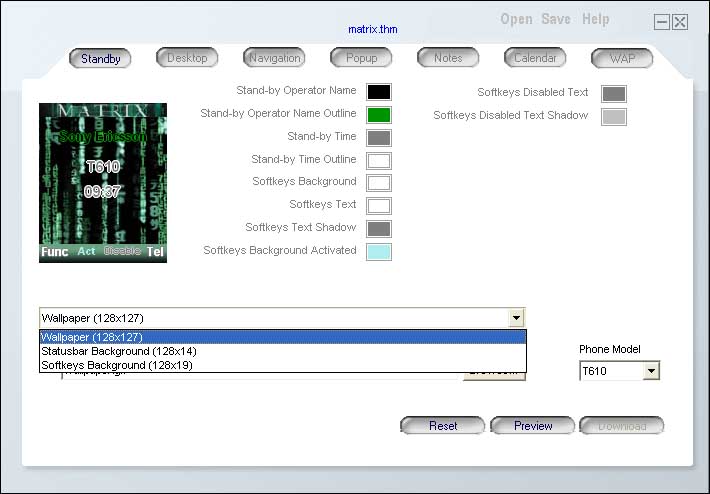Choose the Softkeys Background color
The height and width of the screenshot is (494, 710).
pyautogui.click(x=379, y=183)
